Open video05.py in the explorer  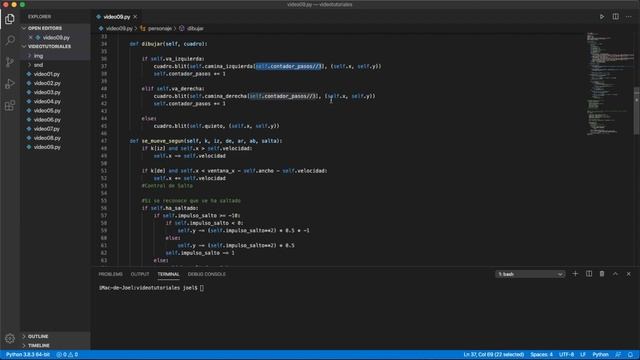point(47,111)
